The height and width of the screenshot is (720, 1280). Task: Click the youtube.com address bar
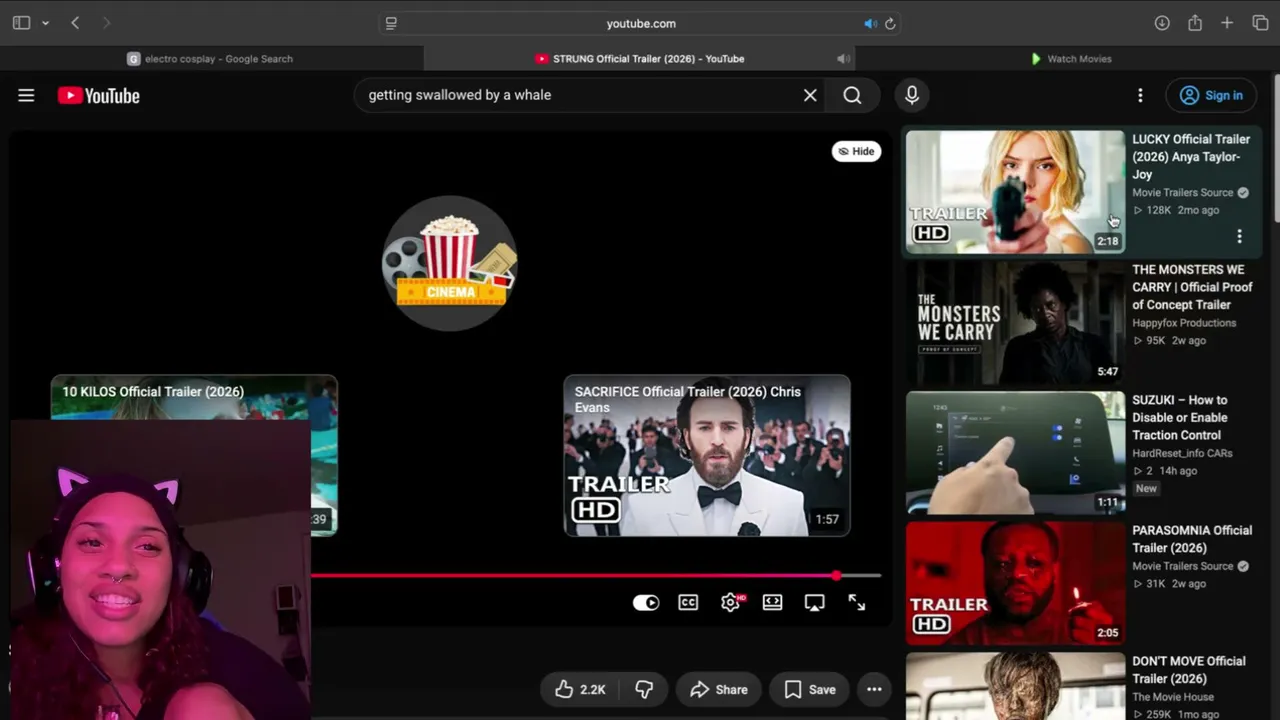(x=640, y=23)
